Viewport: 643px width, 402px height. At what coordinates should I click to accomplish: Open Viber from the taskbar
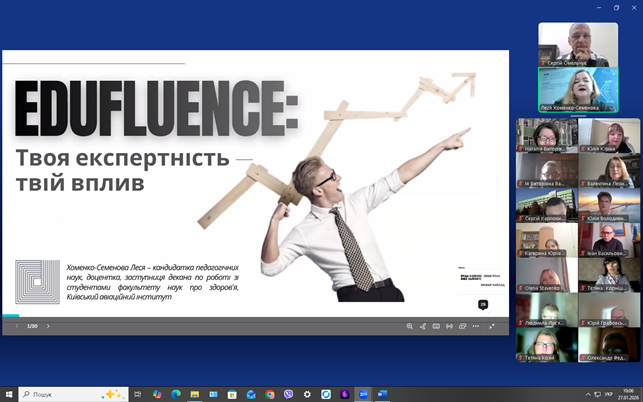tap(288, 394)
